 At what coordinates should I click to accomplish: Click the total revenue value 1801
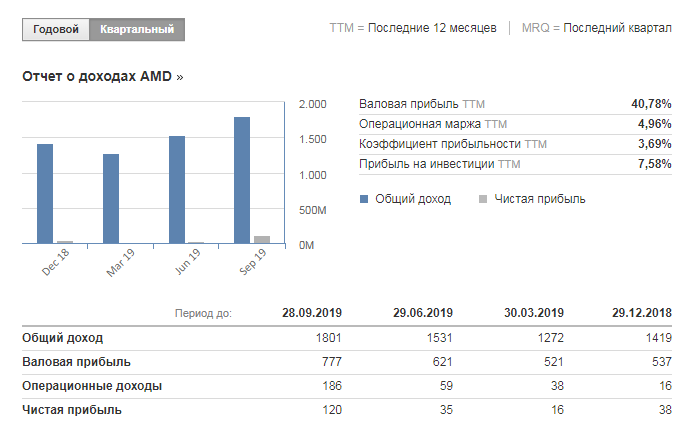tap(328, 338)
